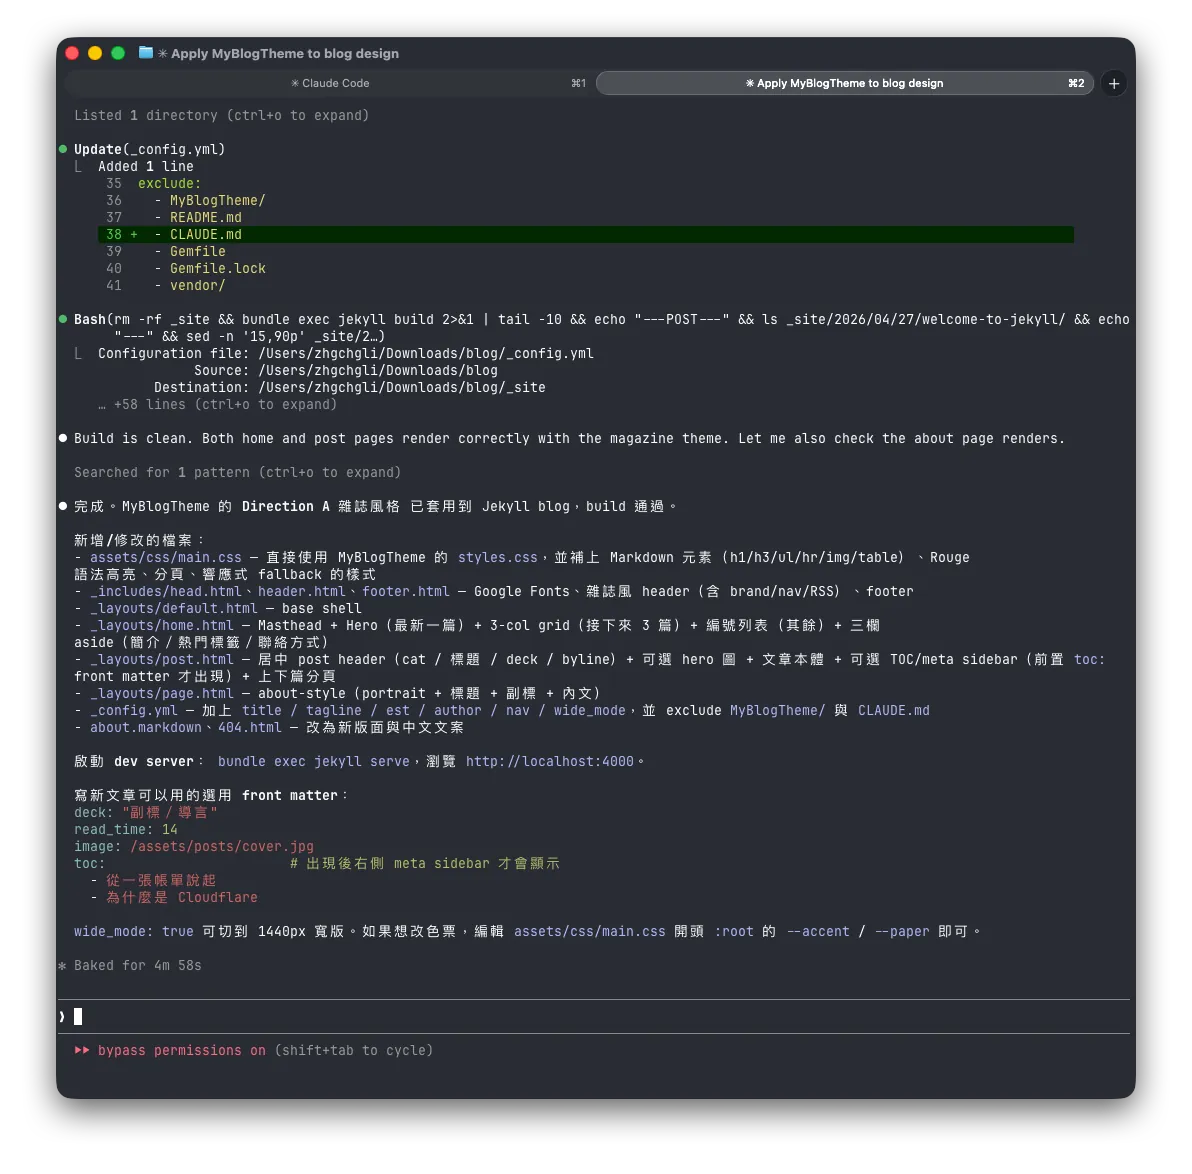
Task: Click the folder icon in the title bar
Action: (146, 53)
